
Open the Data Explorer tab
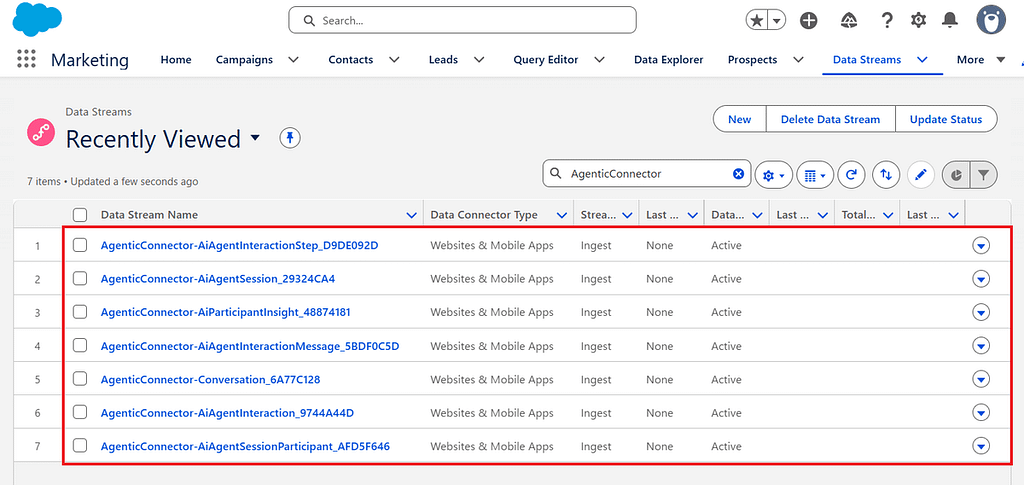coord(669,59)
